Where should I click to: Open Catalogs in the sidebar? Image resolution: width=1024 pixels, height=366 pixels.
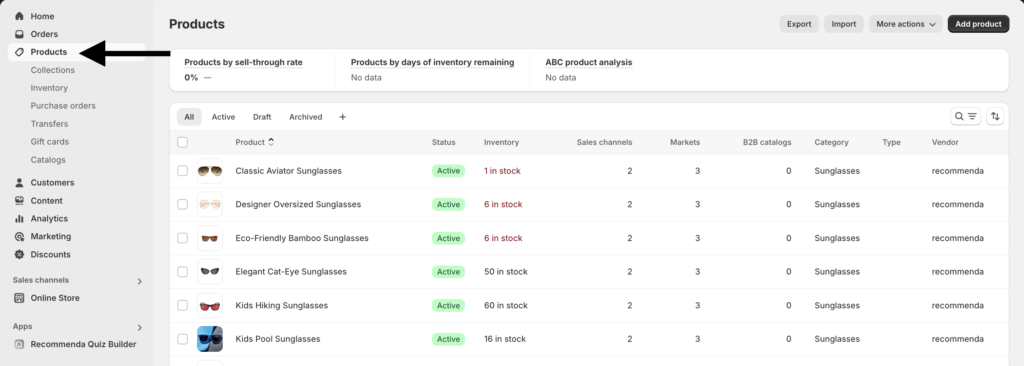(48, 159)
